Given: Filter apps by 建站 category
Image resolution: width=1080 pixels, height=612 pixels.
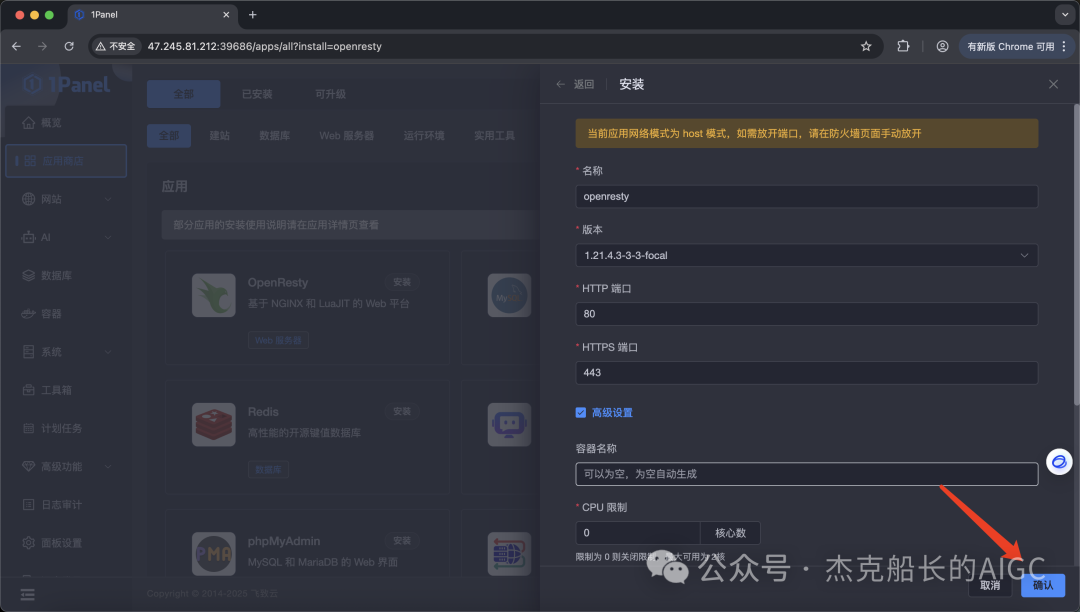Looking at the screenshot, I should [x=220, y=136].
